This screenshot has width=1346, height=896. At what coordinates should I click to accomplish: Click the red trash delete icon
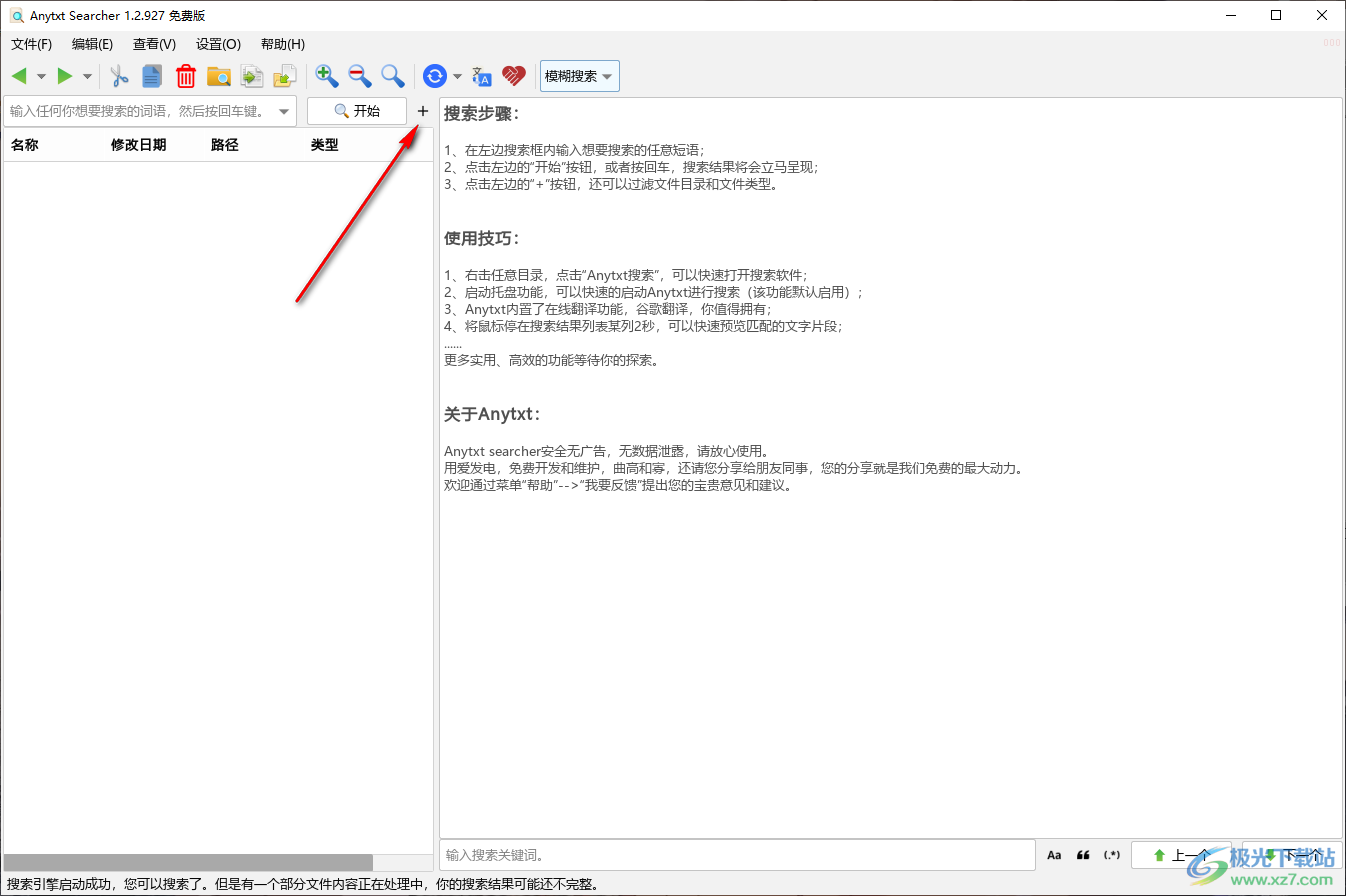pos(186,76)
